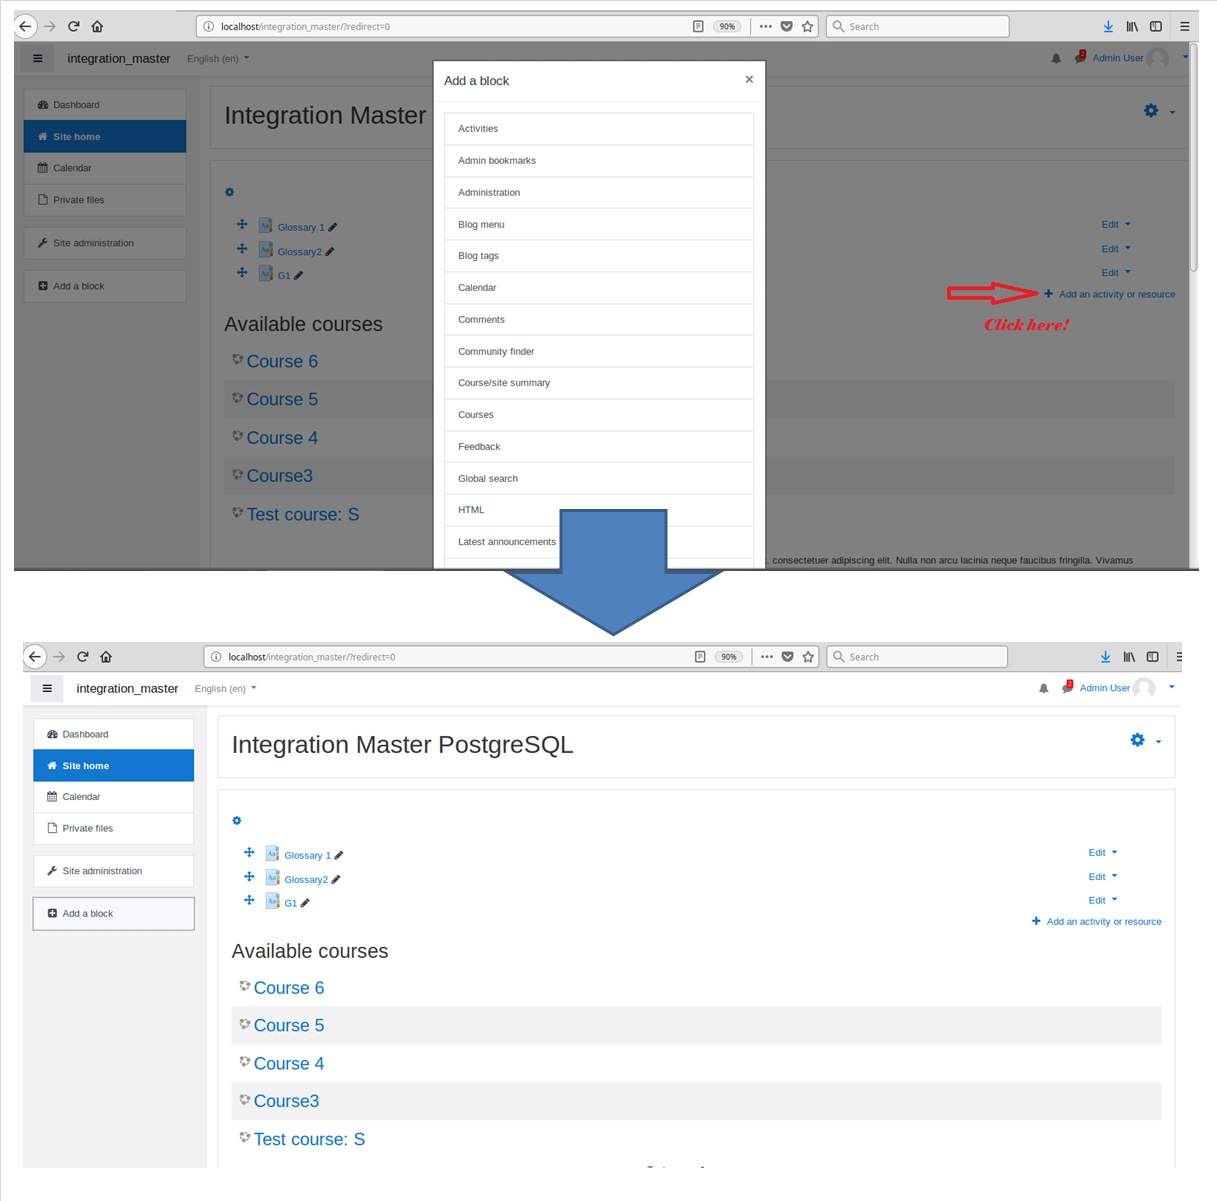Reload page in the top browser window

point(73,26)
